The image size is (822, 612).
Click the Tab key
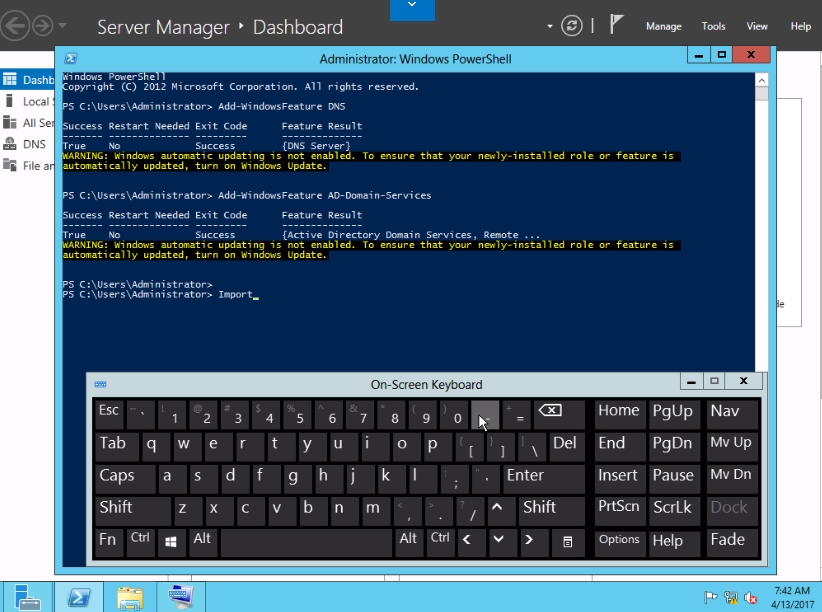pos(116,446)
